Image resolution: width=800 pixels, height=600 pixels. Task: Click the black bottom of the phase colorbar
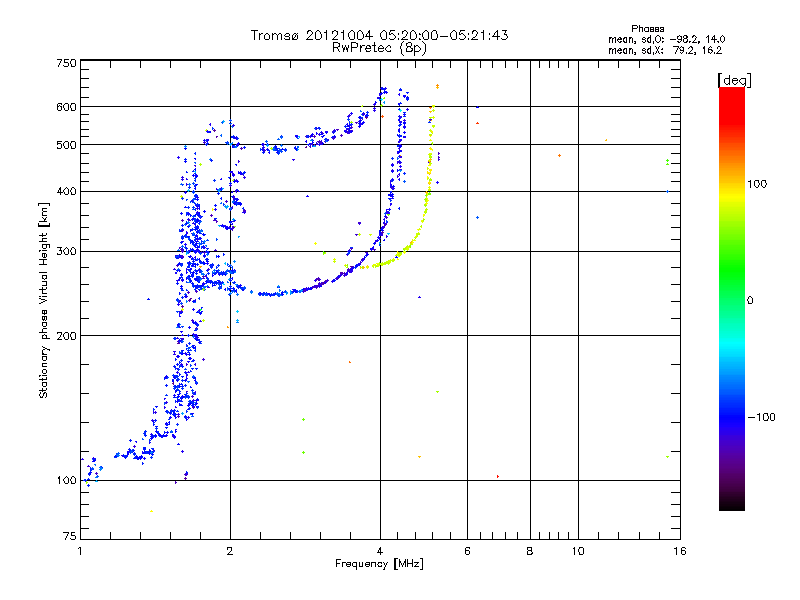click(x=732, y=503)
